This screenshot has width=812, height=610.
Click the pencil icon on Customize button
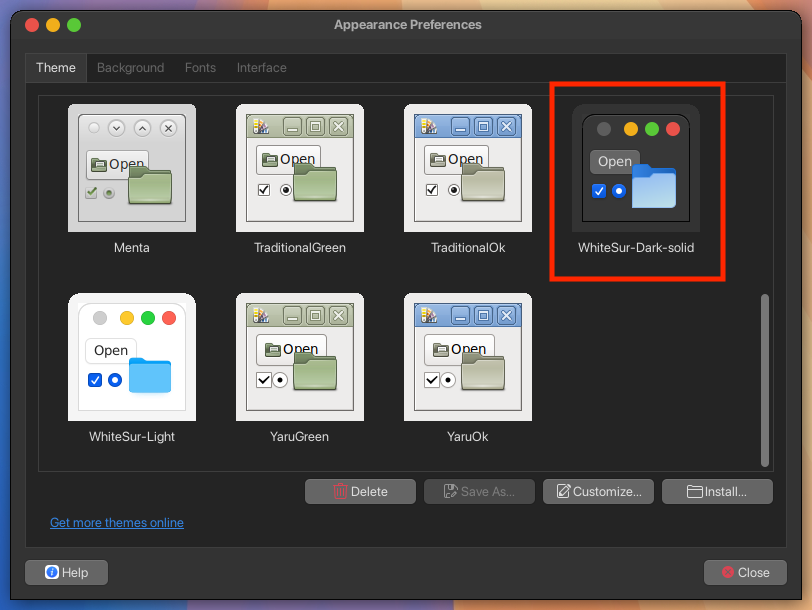pyautogui.click(x=563, y=492)
